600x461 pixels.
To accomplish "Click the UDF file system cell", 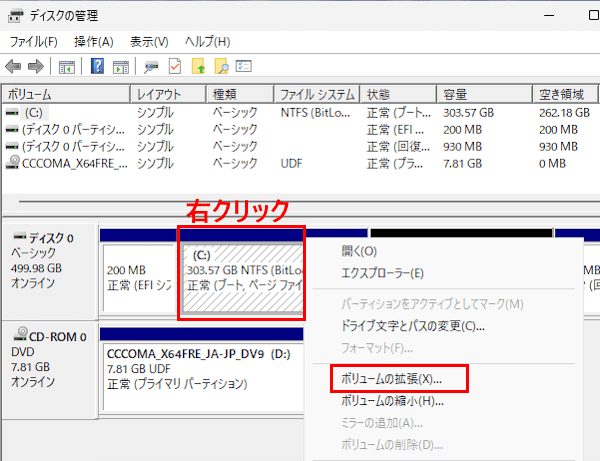I will pyautogui.click(x=291, y=163).
